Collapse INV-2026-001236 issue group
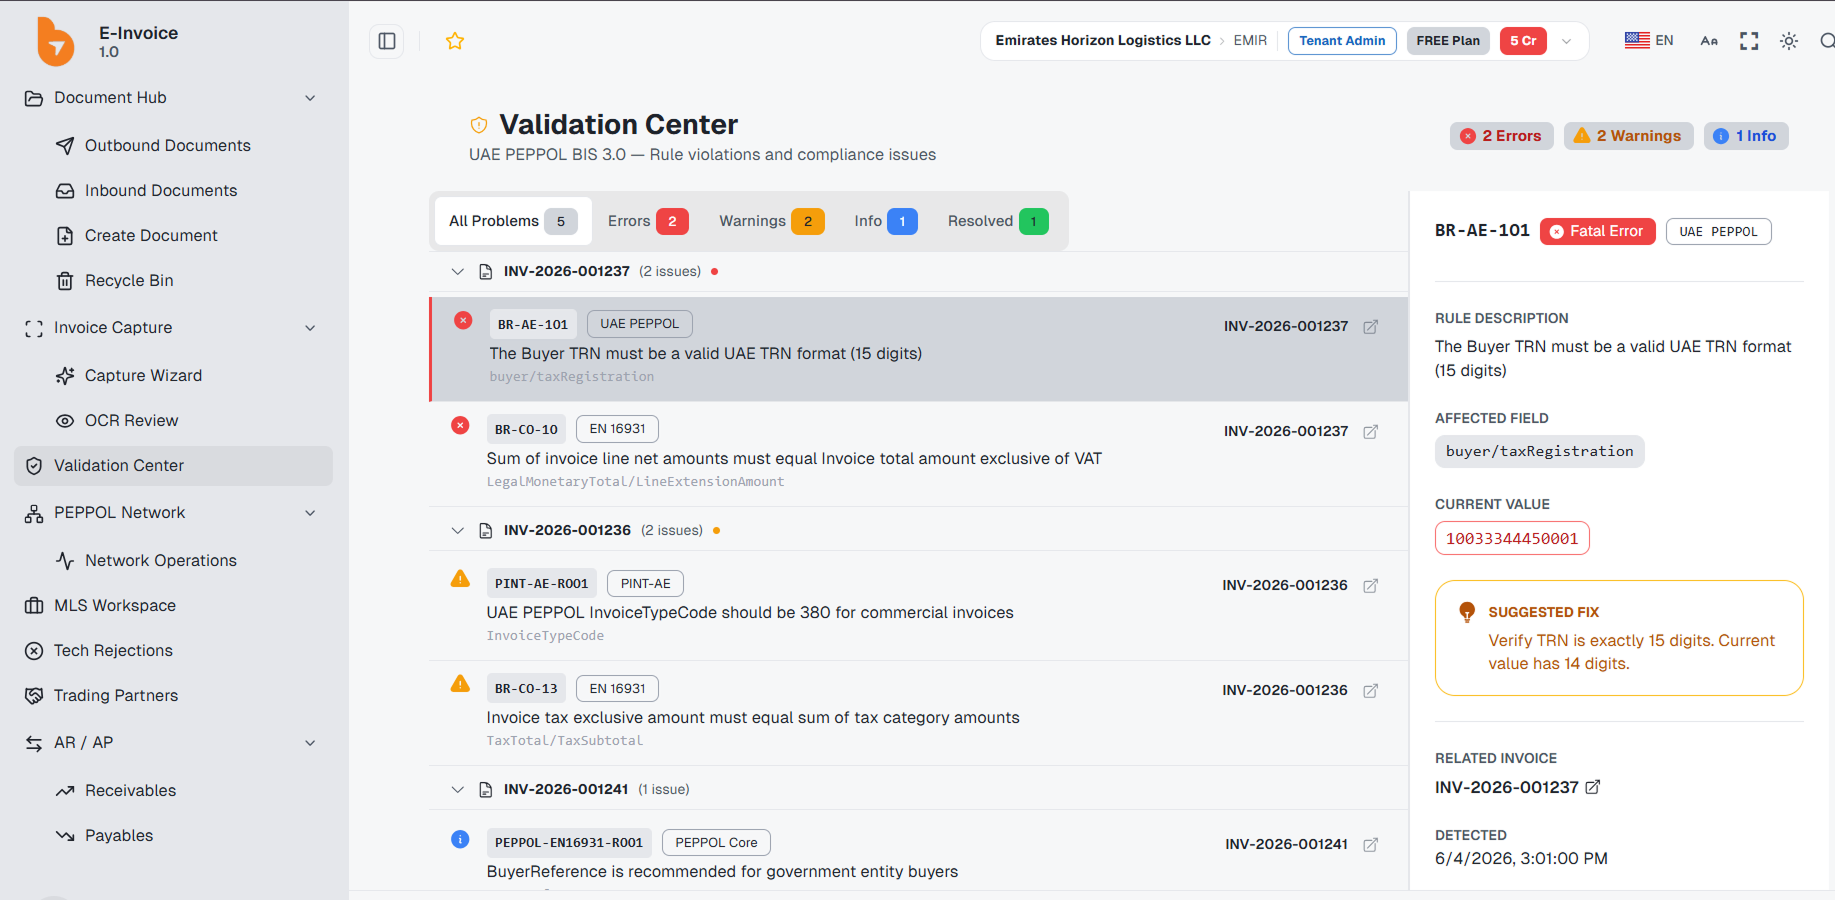Viewport: 1835px width, 900px height. coord(458,531)
